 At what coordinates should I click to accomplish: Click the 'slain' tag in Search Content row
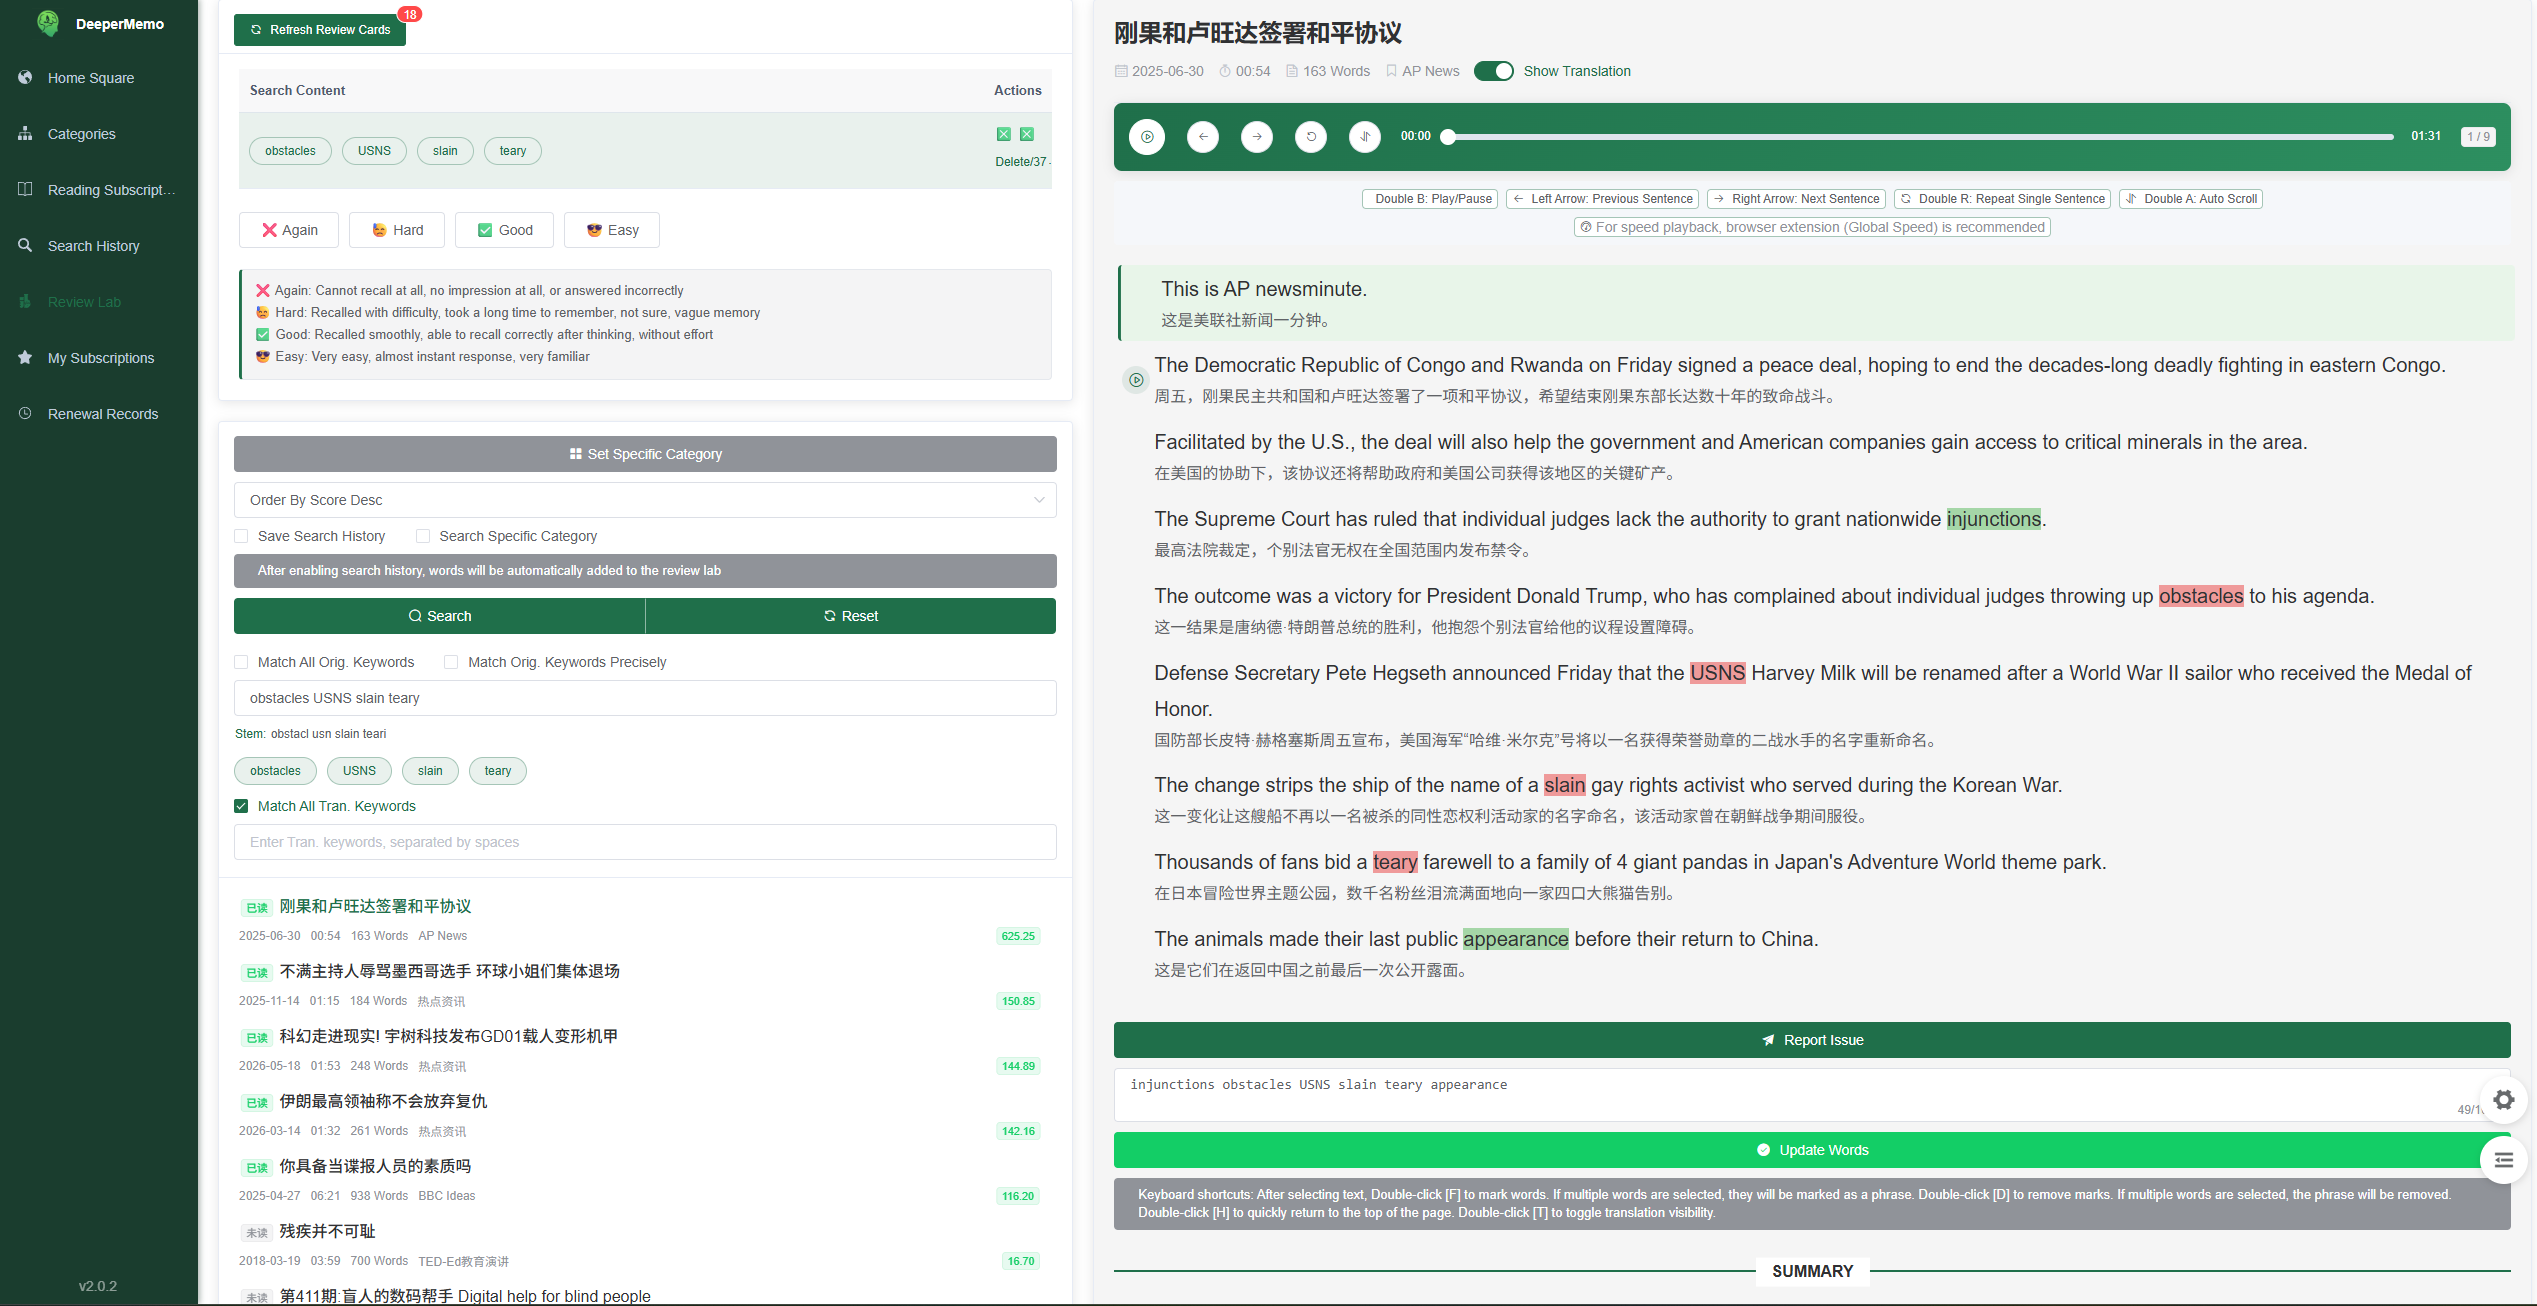[445, 151]
